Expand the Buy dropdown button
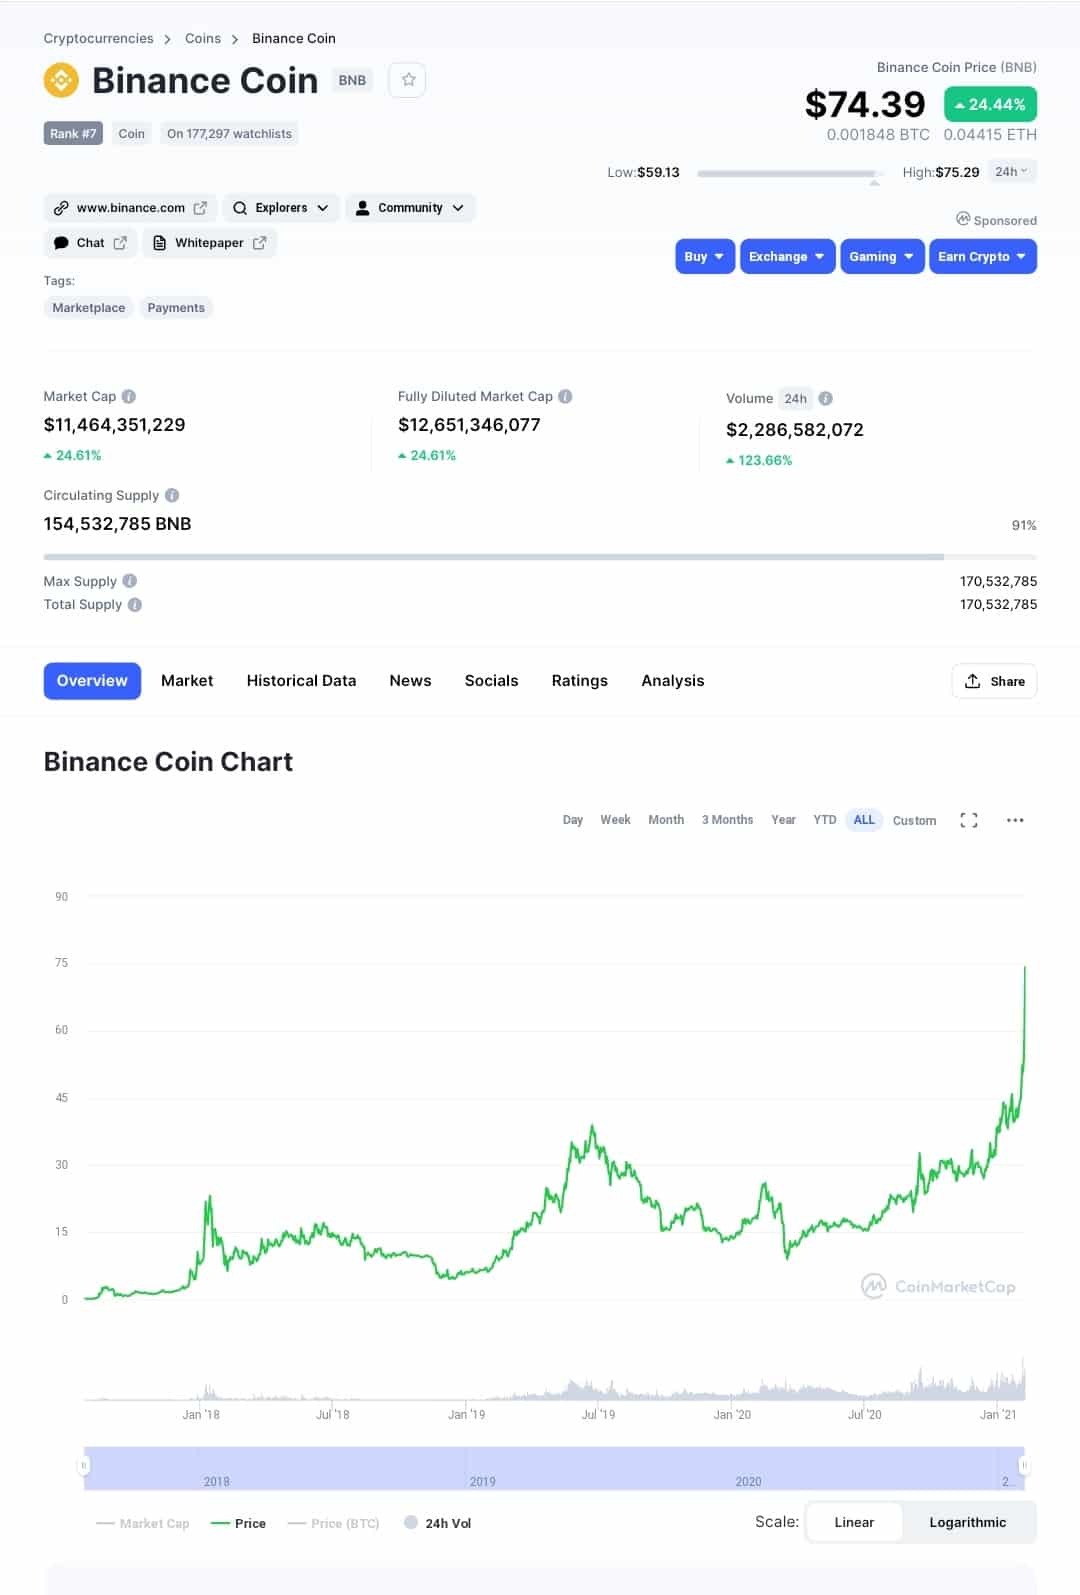 pyautogui.click(x=705, y=256)
